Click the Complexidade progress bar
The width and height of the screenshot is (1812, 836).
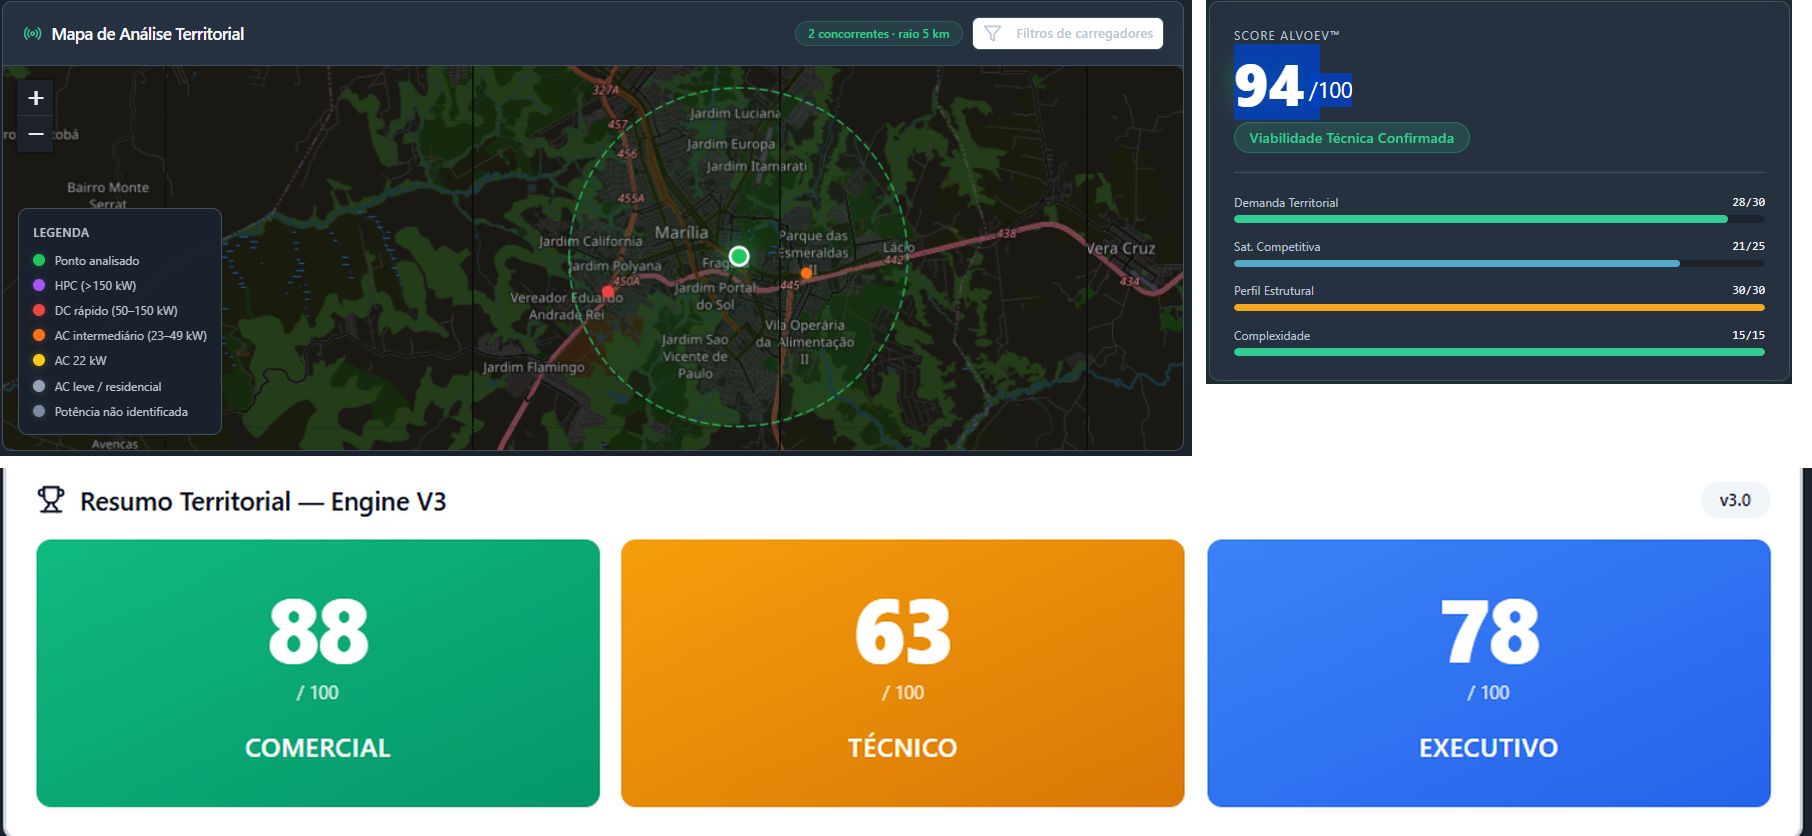click(x=1499, y=352)
